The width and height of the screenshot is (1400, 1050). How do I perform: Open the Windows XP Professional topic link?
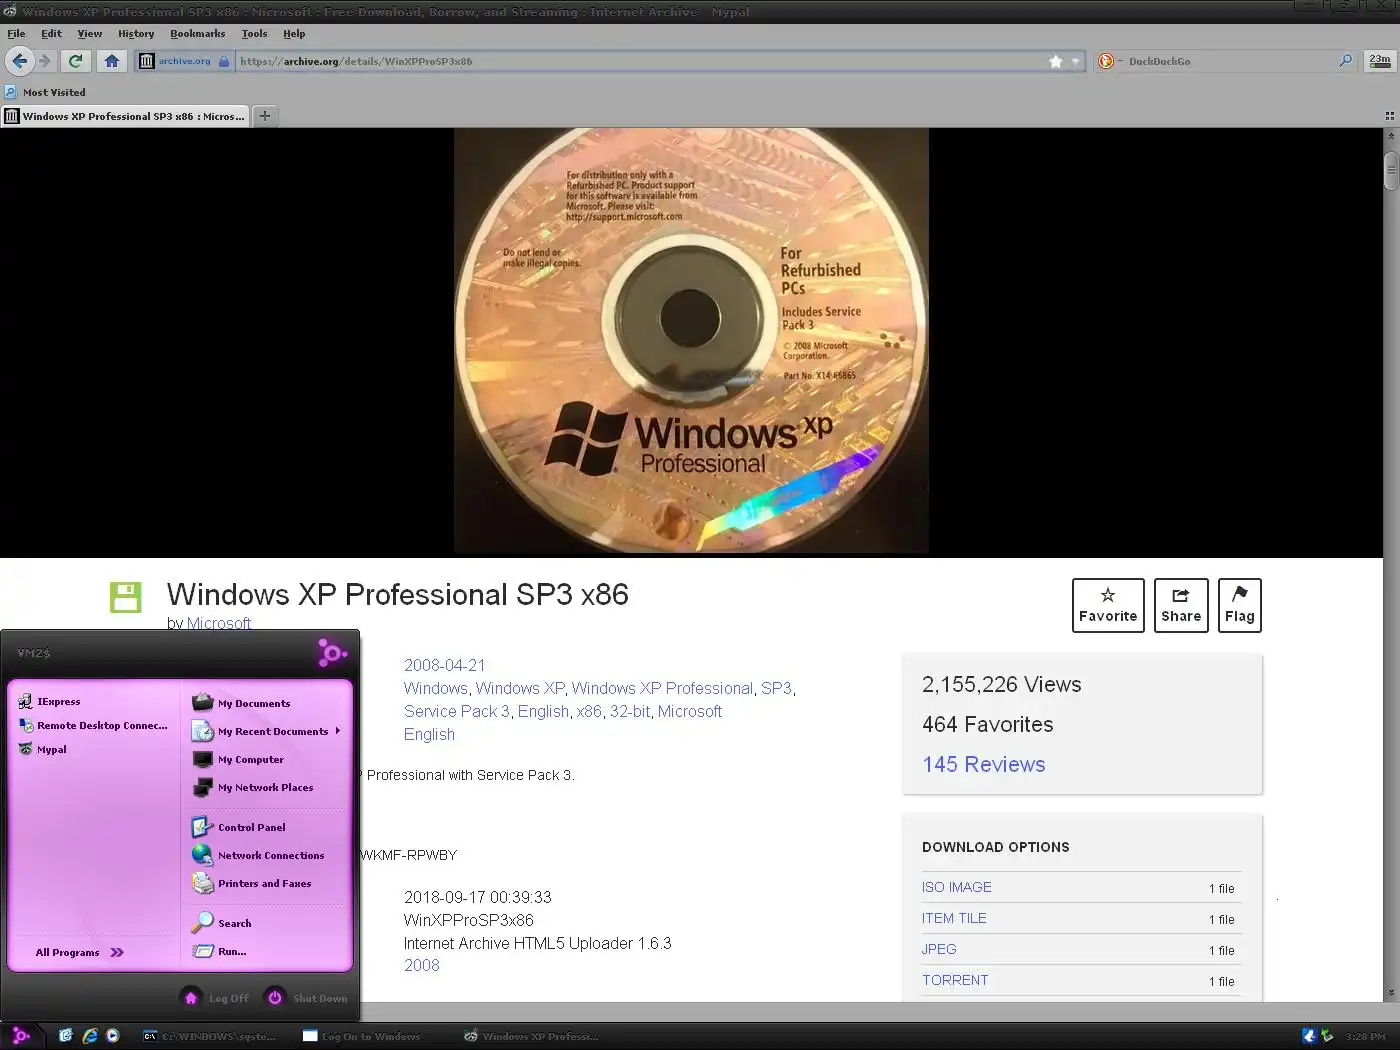(x=662, y=688)
